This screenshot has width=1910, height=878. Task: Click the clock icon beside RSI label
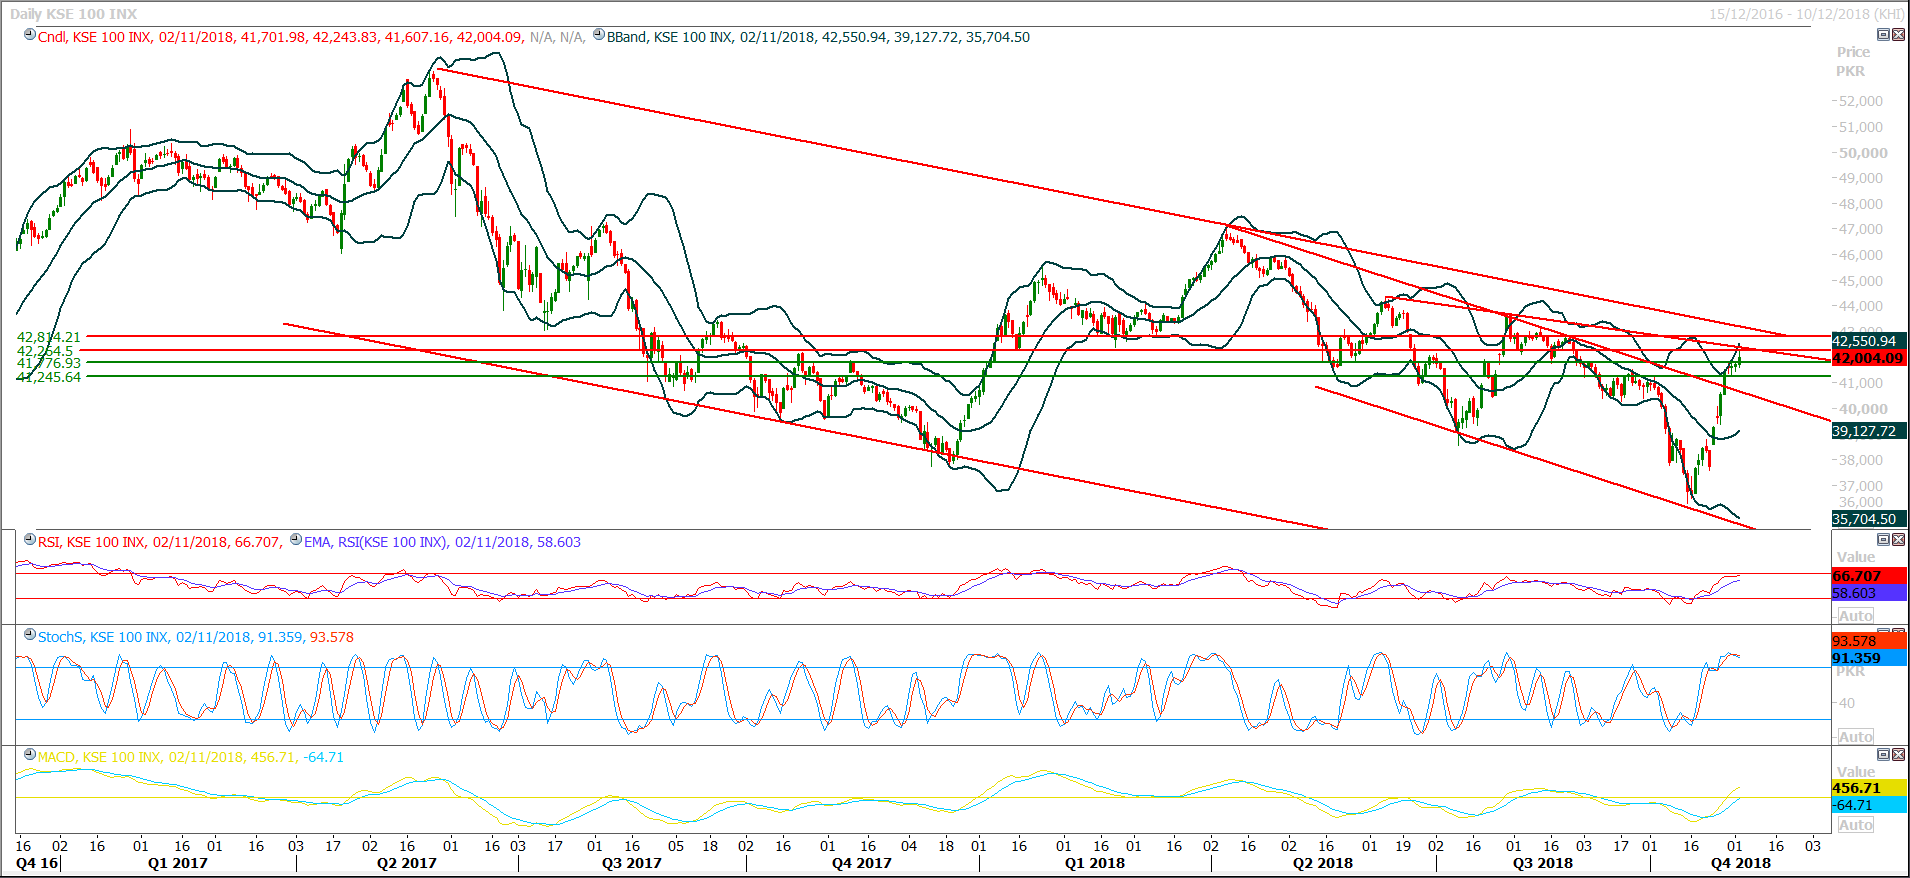(30, 540)
